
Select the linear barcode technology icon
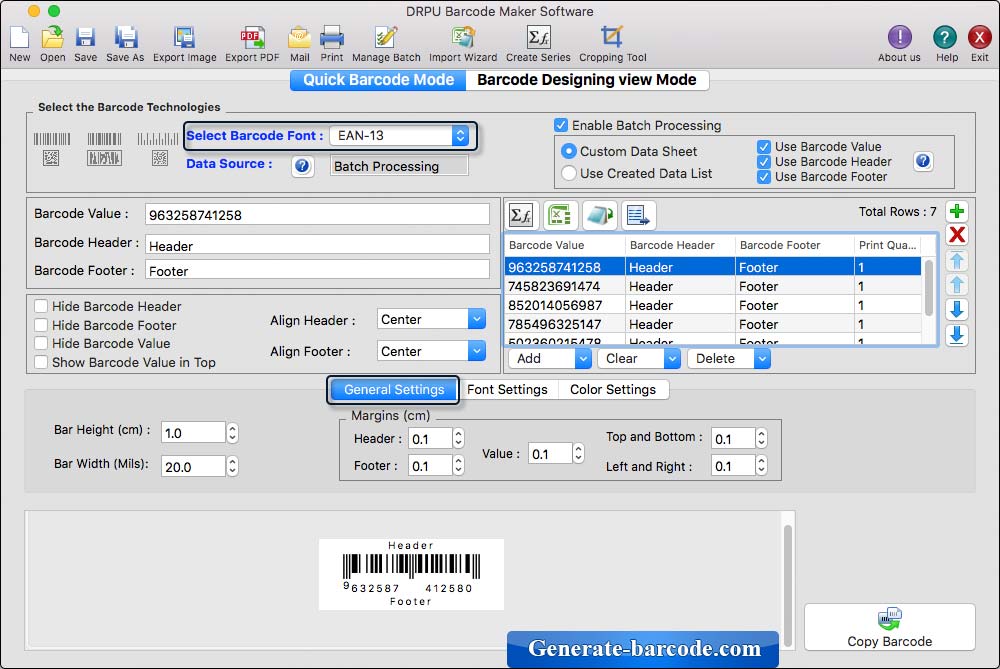(x=52, y=149)
